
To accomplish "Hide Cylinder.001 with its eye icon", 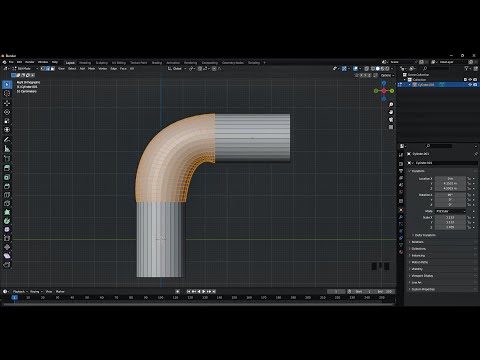I will 470,85.
